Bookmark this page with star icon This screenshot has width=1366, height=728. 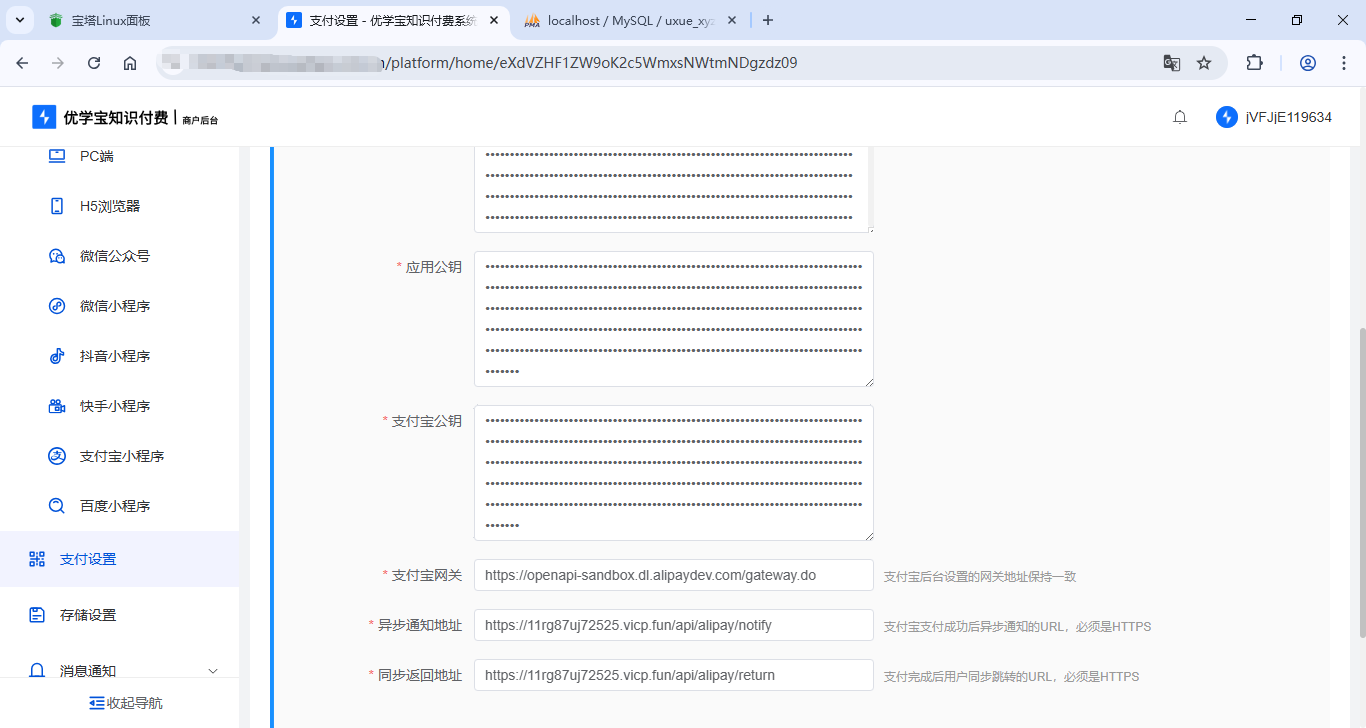click(x=1204, y=63)
